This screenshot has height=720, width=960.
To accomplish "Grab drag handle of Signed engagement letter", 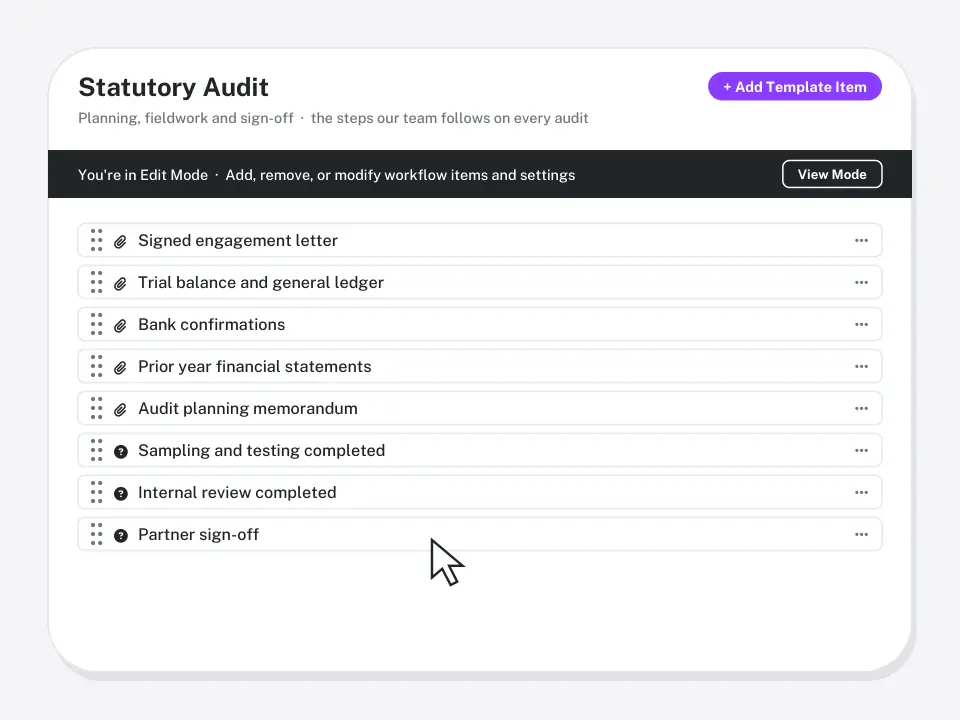I will (x=97, y=240).
